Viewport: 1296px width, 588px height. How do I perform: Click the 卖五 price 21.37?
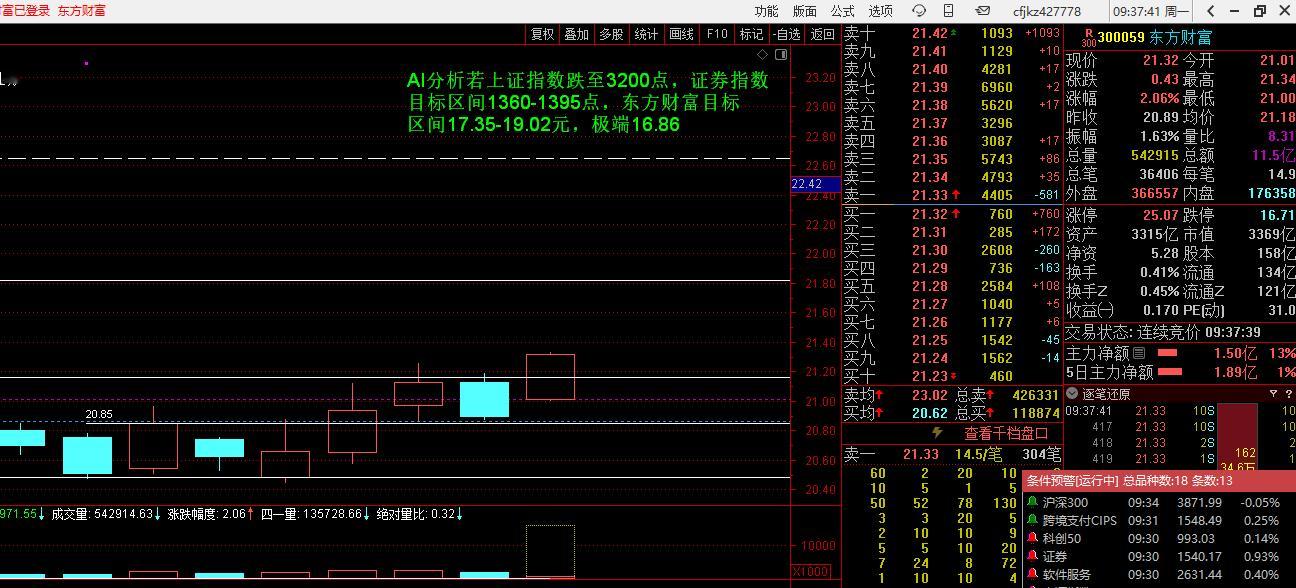point(930,123)
